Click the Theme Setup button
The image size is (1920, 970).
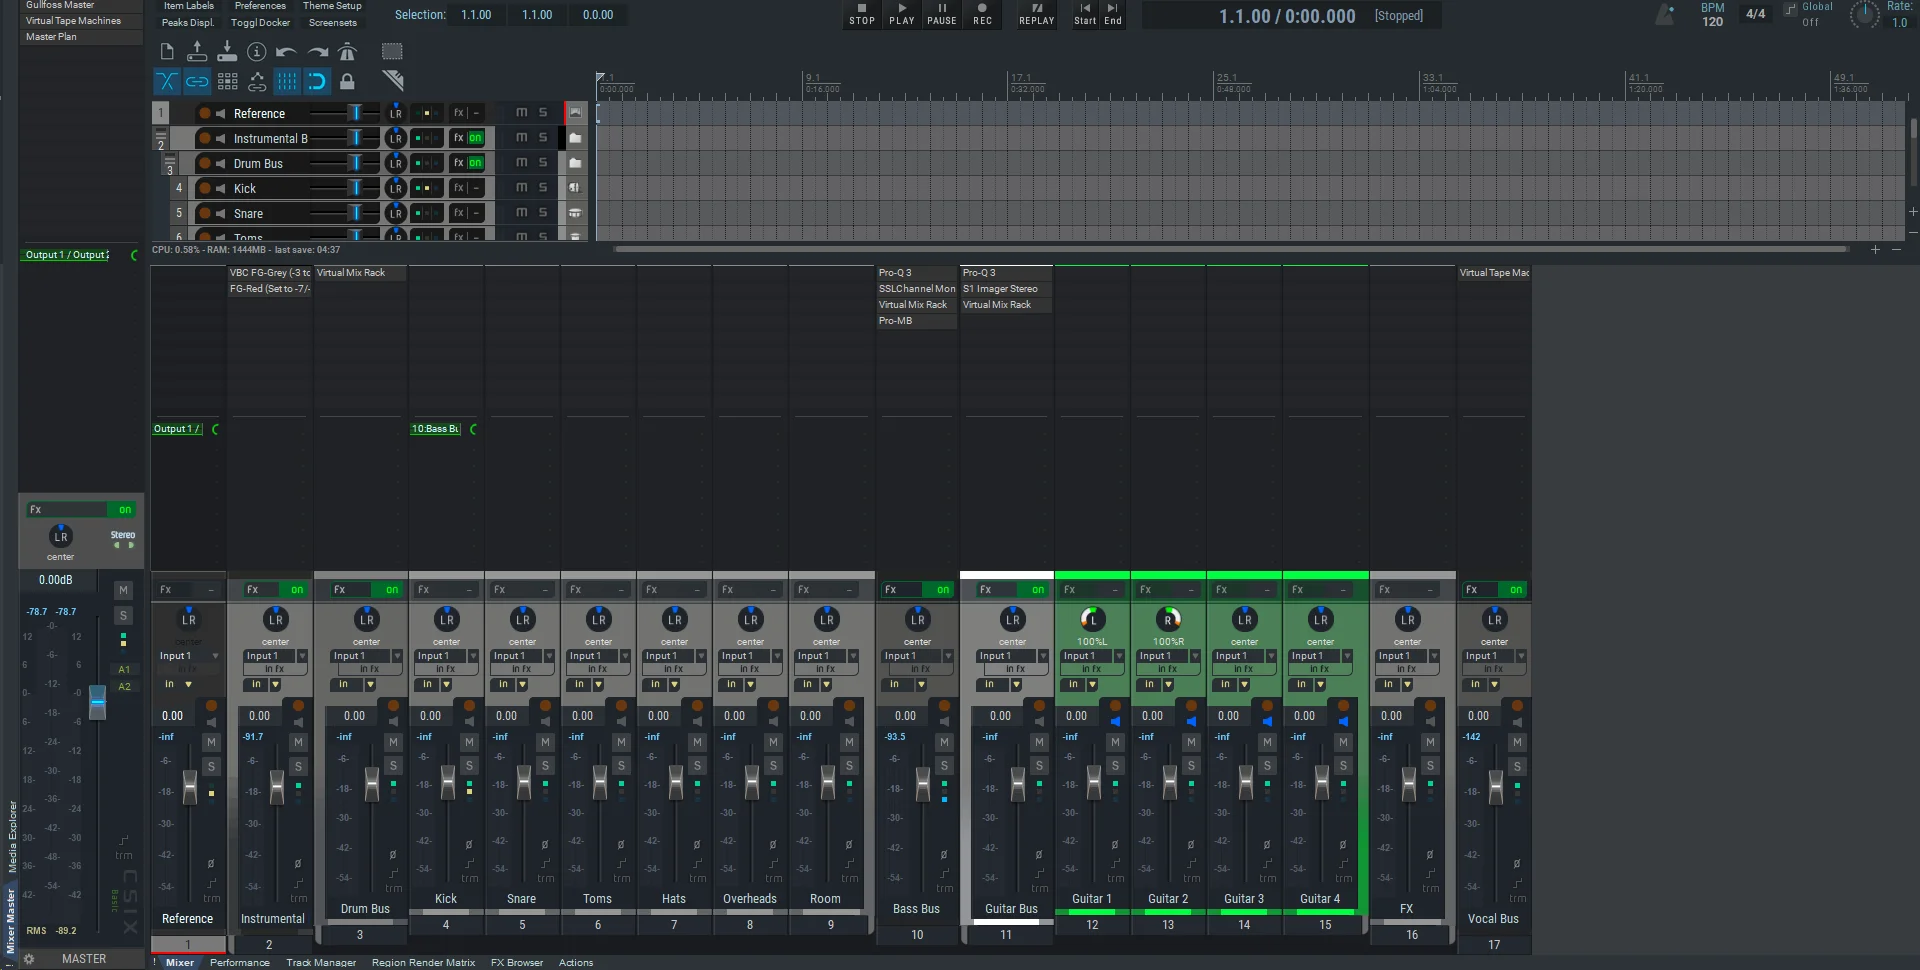(332, 6)
